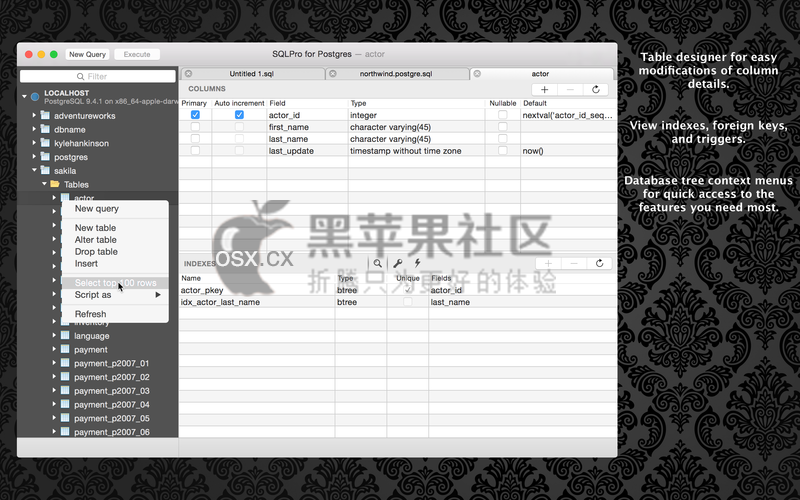Viewport: 800px width, 500px height.
Task: Expand the dbname database
Action: click(x=34, y=129)
